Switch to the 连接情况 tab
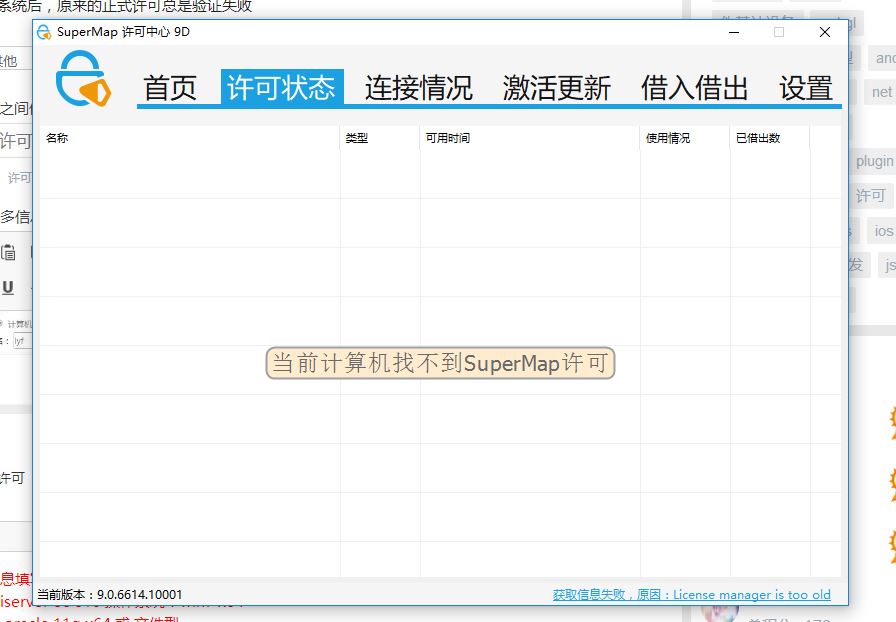This screenshot has height=622, width=896. (419, 87)
